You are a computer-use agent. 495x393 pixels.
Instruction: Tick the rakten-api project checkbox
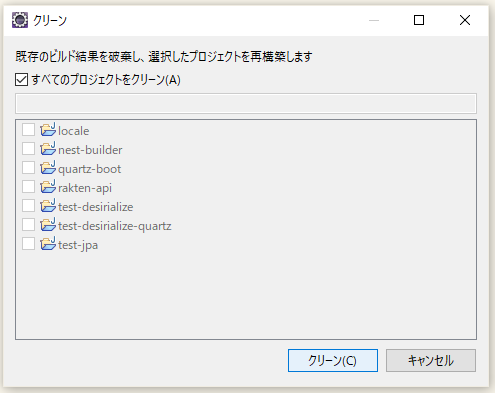click(x=28, y=187)
